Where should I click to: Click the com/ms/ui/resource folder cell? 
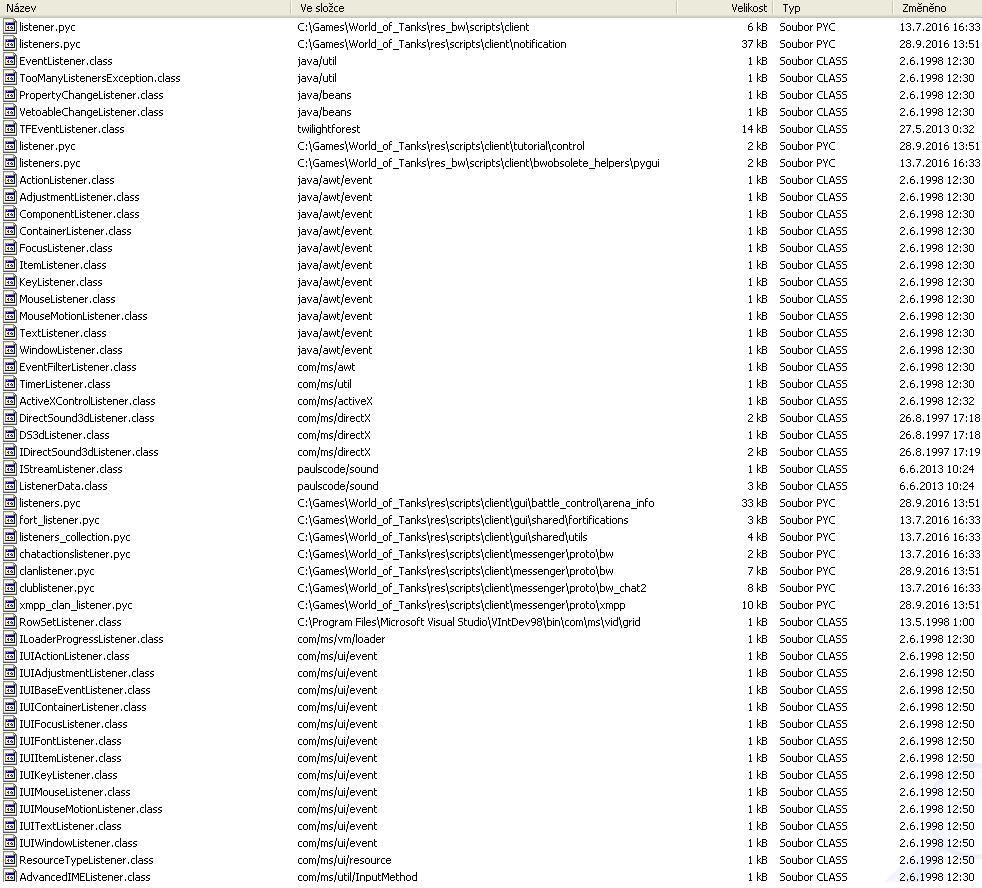(344, 860)
